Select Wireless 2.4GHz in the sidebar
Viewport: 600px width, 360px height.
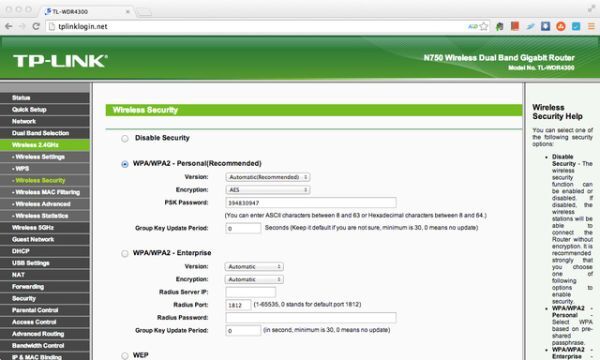pos(45,145)
